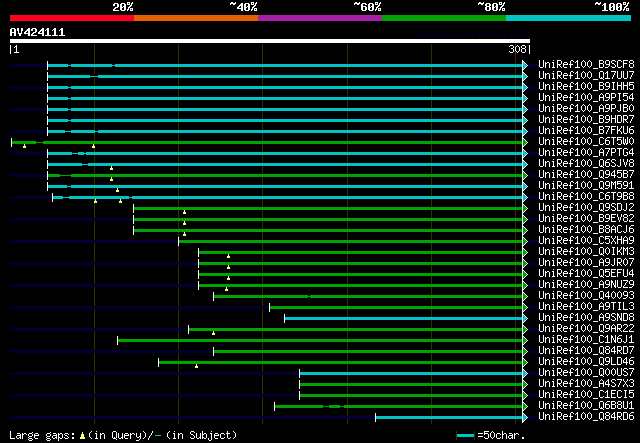Image resolution: width=640 pixels, height=443 pixels.
Task: Select the UniRef100_A4S7X3 label
Action: click(x=586, y=384)
